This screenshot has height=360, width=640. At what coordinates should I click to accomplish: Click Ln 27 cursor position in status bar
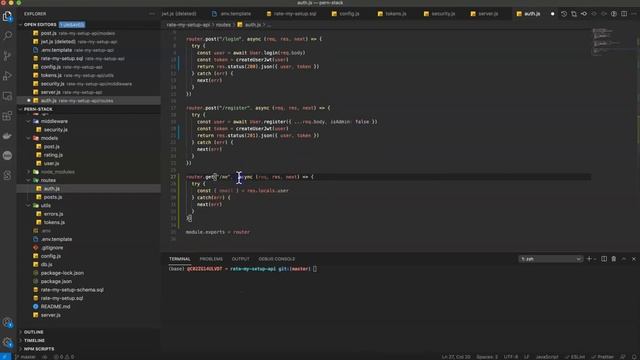click(456, 357)
